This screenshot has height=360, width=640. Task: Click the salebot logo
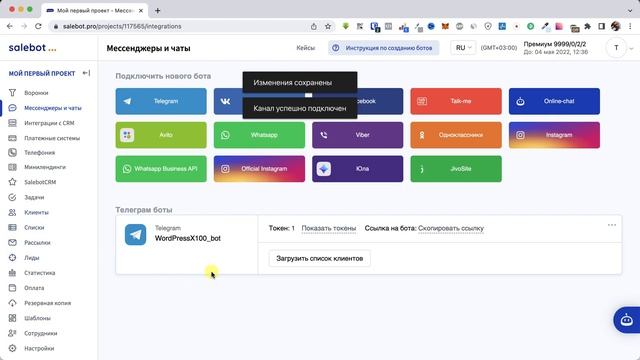[32, 48]
